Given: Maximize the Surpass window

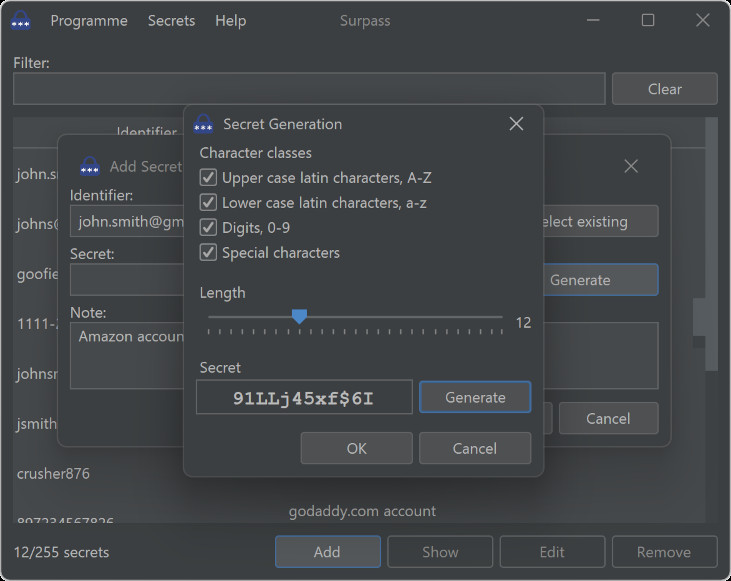Looking at the screenshot, I should [648, 20].
